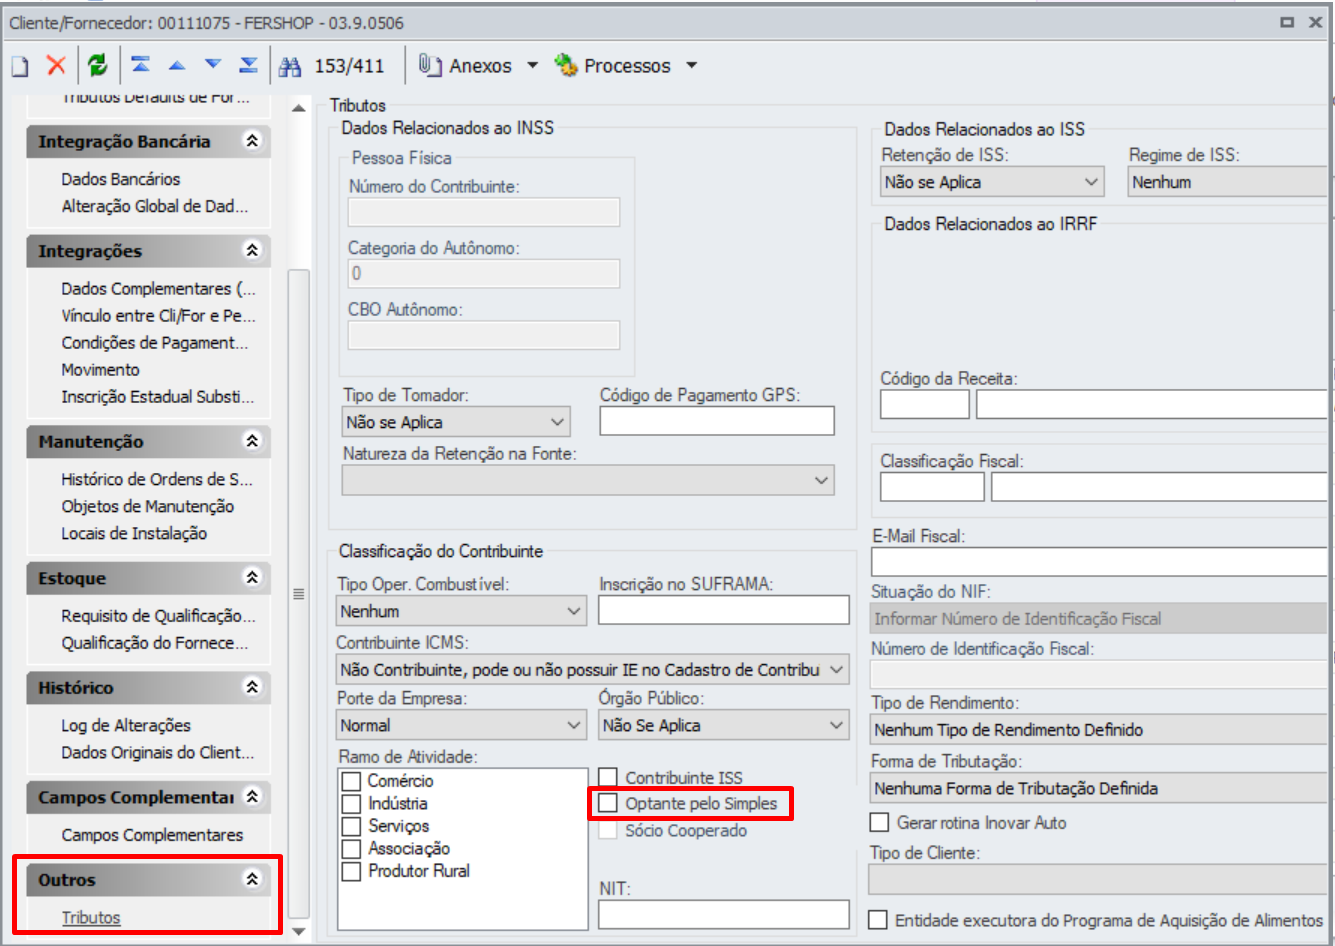1335x946 pixels.
Task: Open Log de Alterações
Action: 126,725
